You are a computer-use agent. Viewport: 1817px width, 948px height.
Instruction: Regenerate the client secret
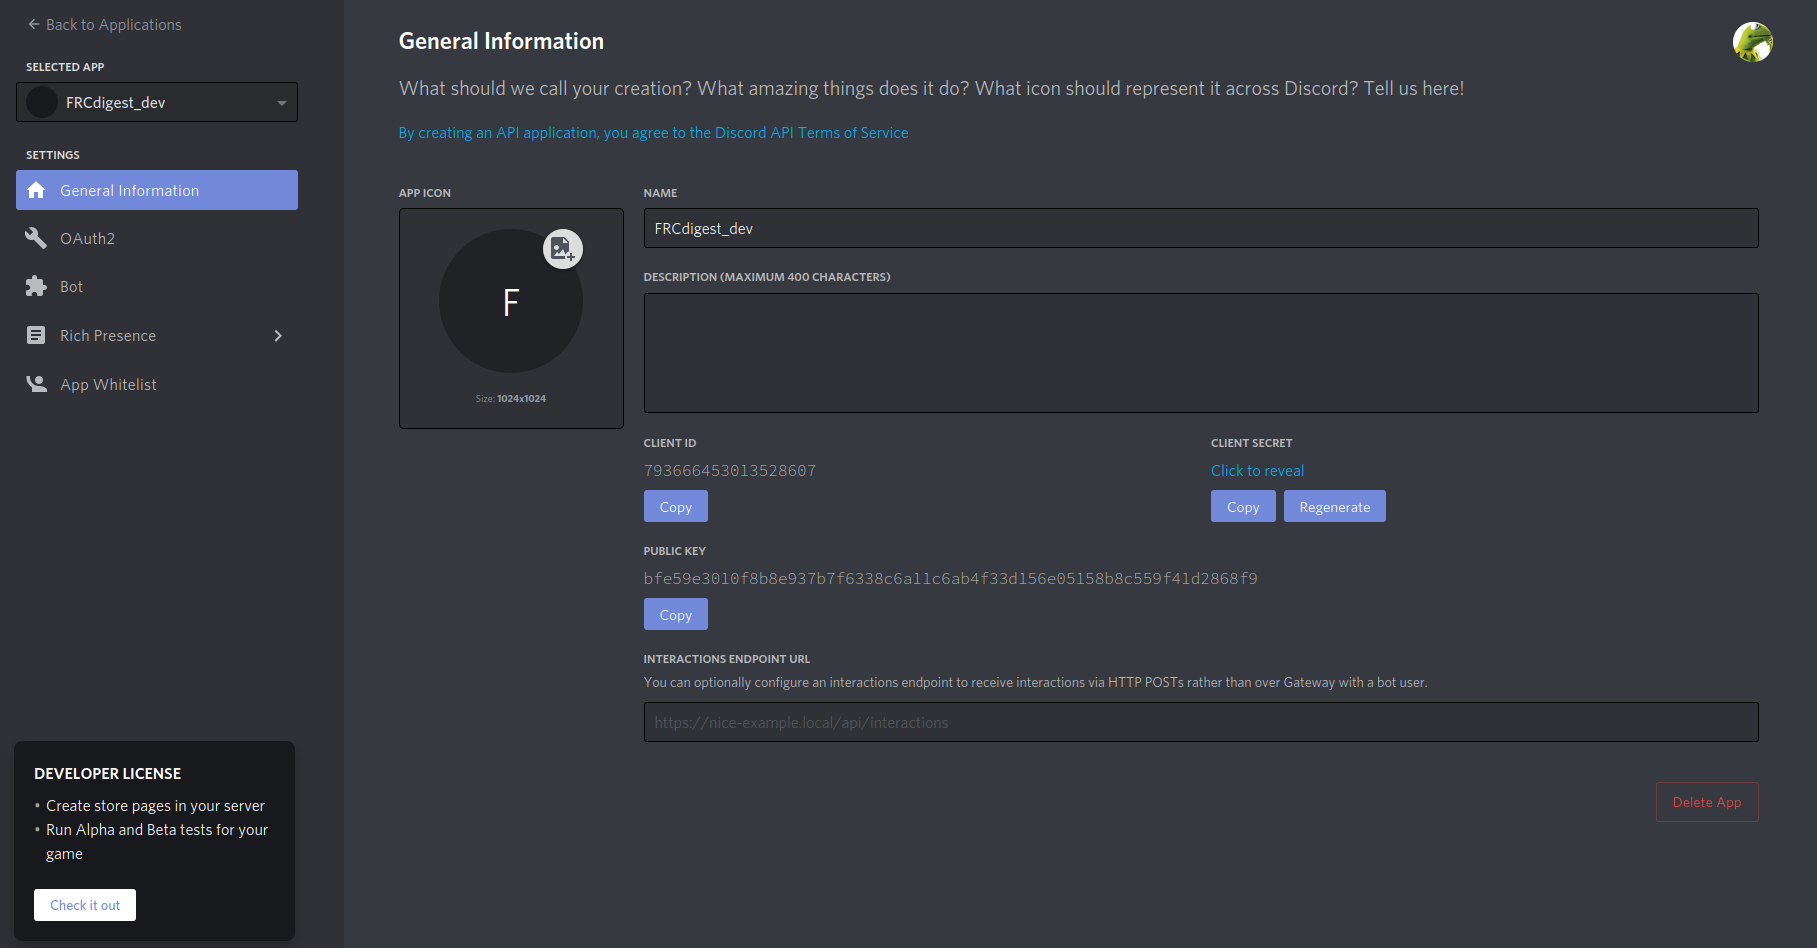[x=1335, y=506]
